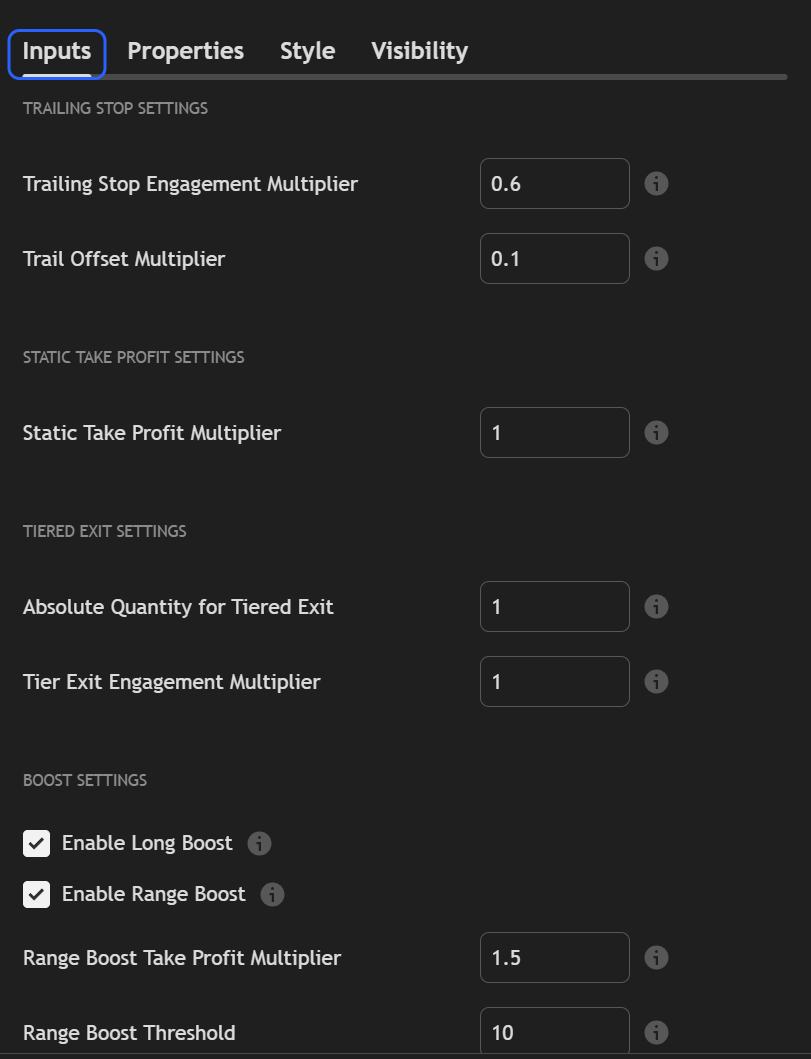Focus the Trail Offset Multiplier input
Screen dimensions: 811x1059
pos(554,259)
